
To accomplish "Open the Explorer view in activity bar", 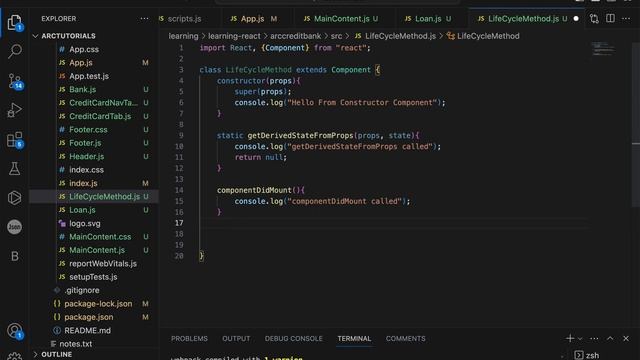I will 14,22.
